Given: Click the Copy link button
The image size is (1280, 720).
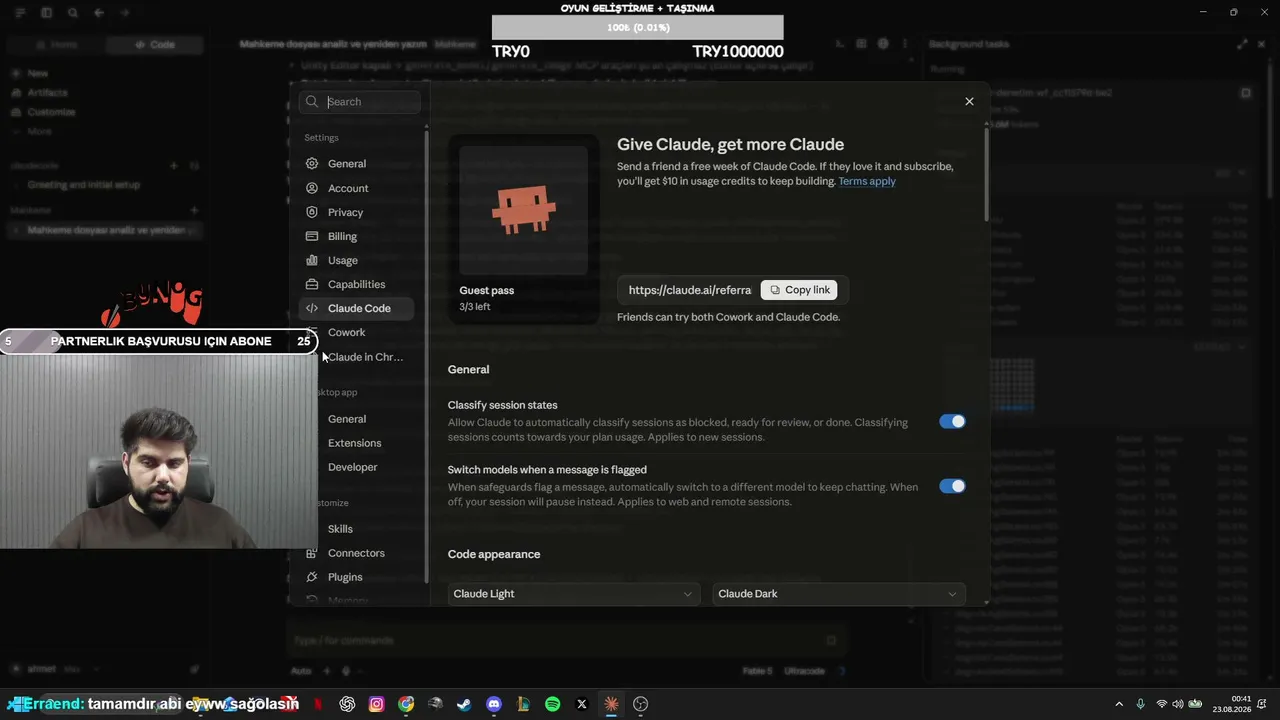Looking at the screenshot, I should 799,290.
